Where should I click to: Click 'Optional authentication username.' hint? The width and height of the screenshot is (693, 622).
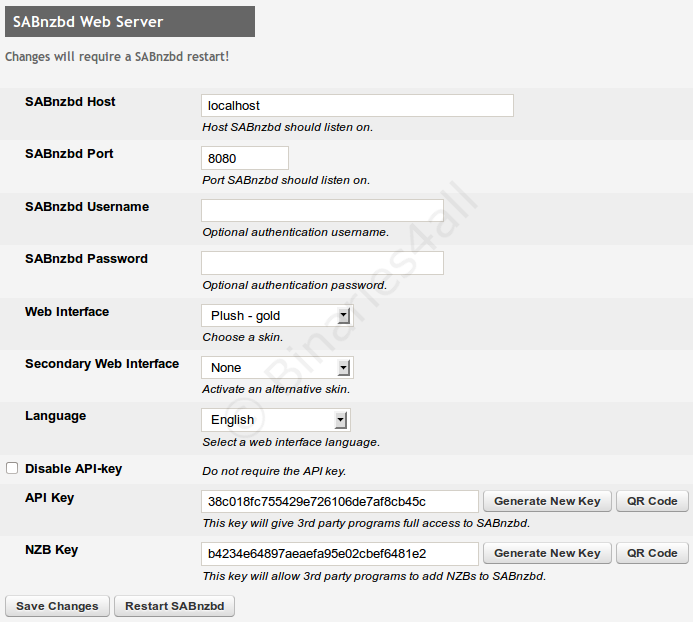(x=296, y=233)
